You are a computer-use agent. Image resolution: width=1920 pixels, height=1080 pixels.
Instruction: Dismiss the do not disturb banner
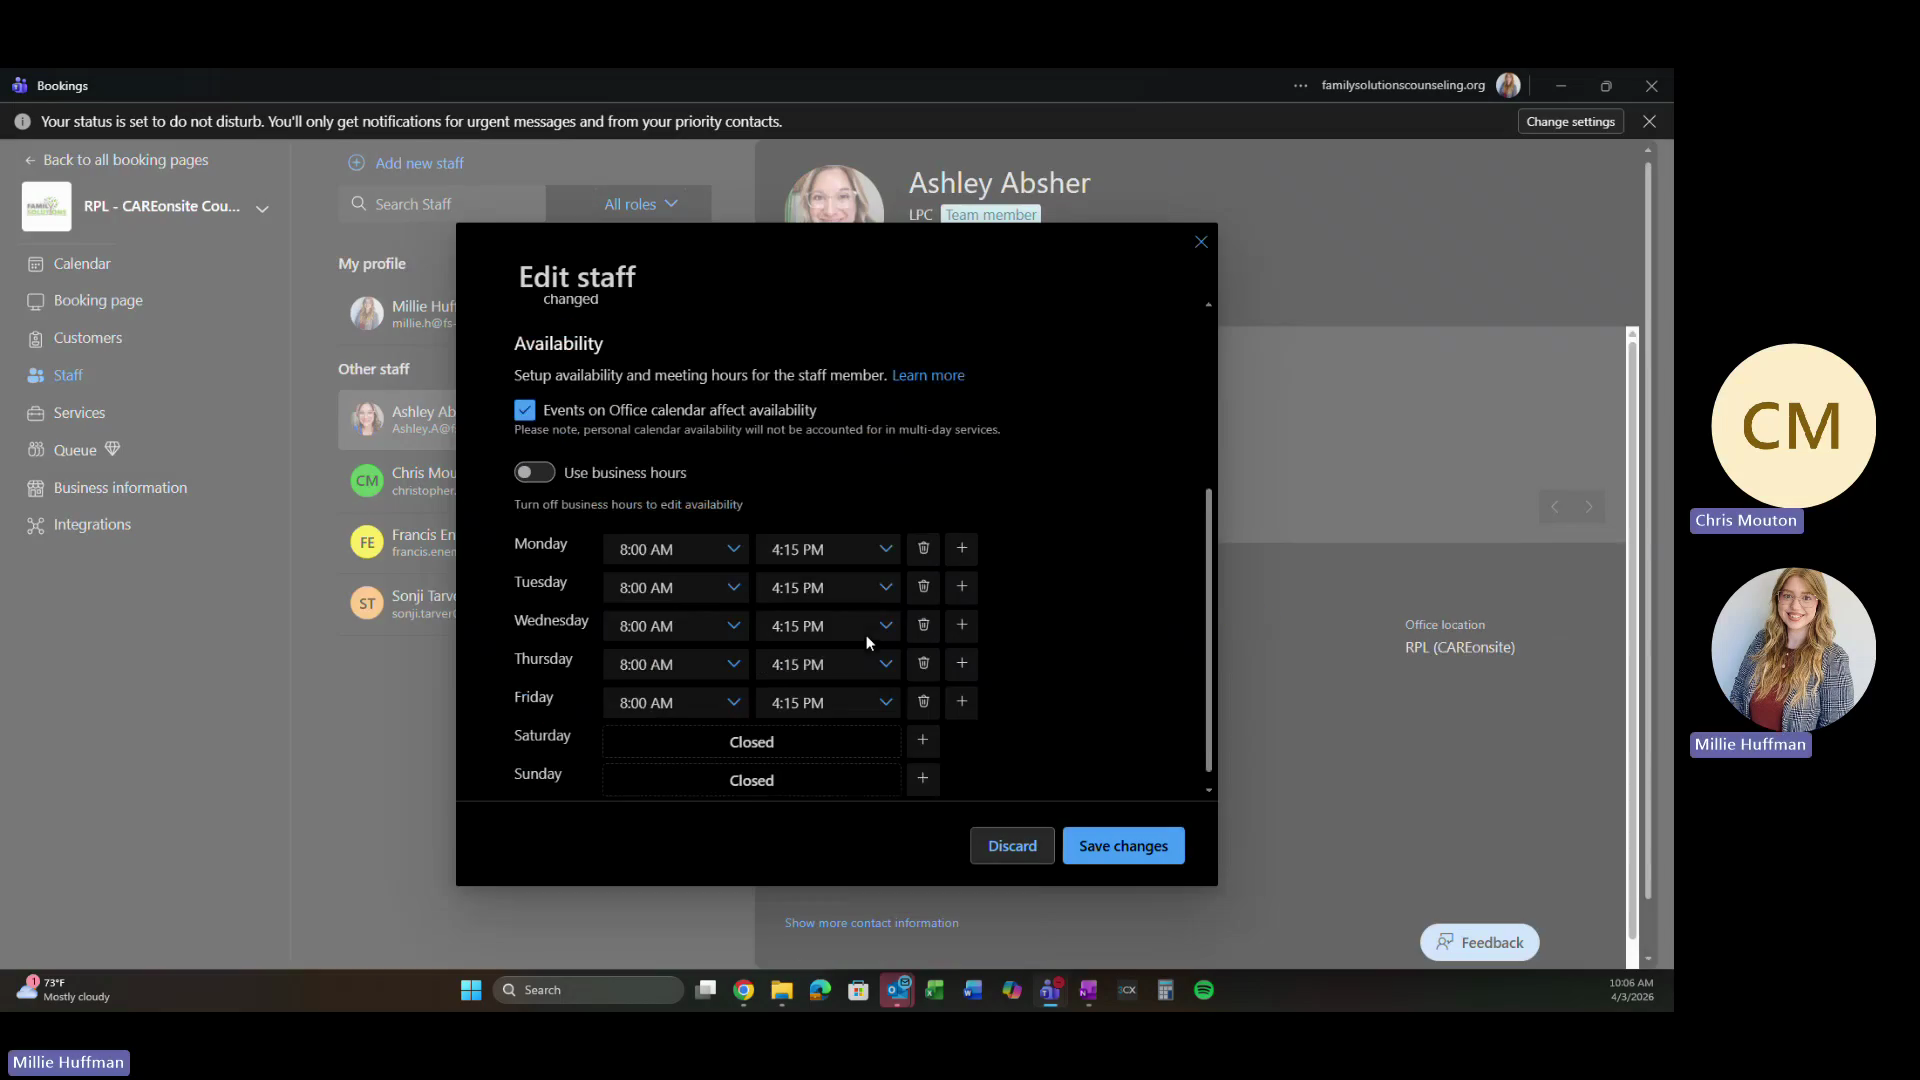pyautogui.click(x=1649, y=121)
